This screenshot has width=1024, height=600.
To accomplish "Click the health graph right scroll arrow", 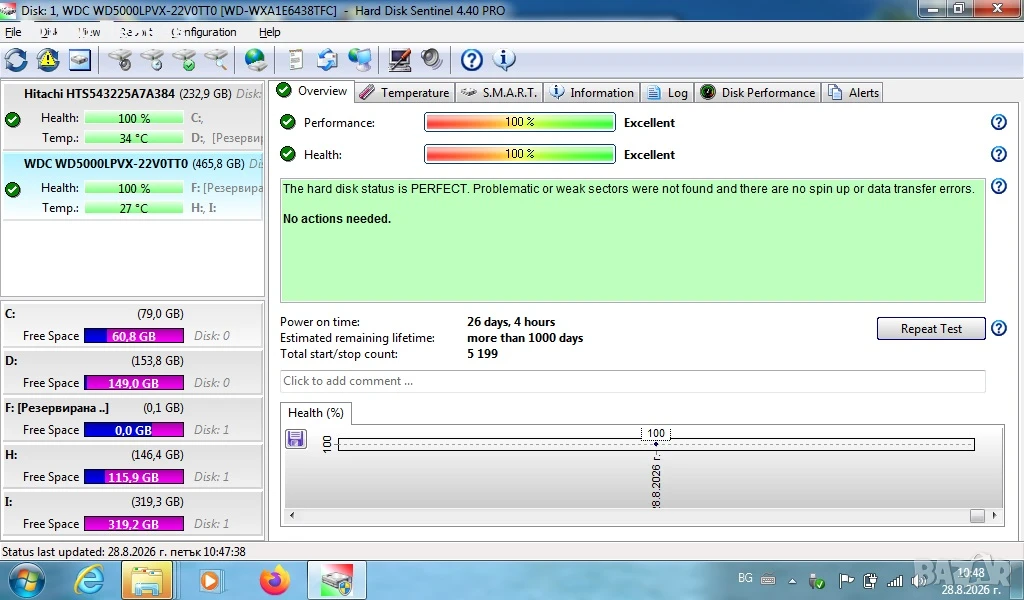I will pos(994,515).
